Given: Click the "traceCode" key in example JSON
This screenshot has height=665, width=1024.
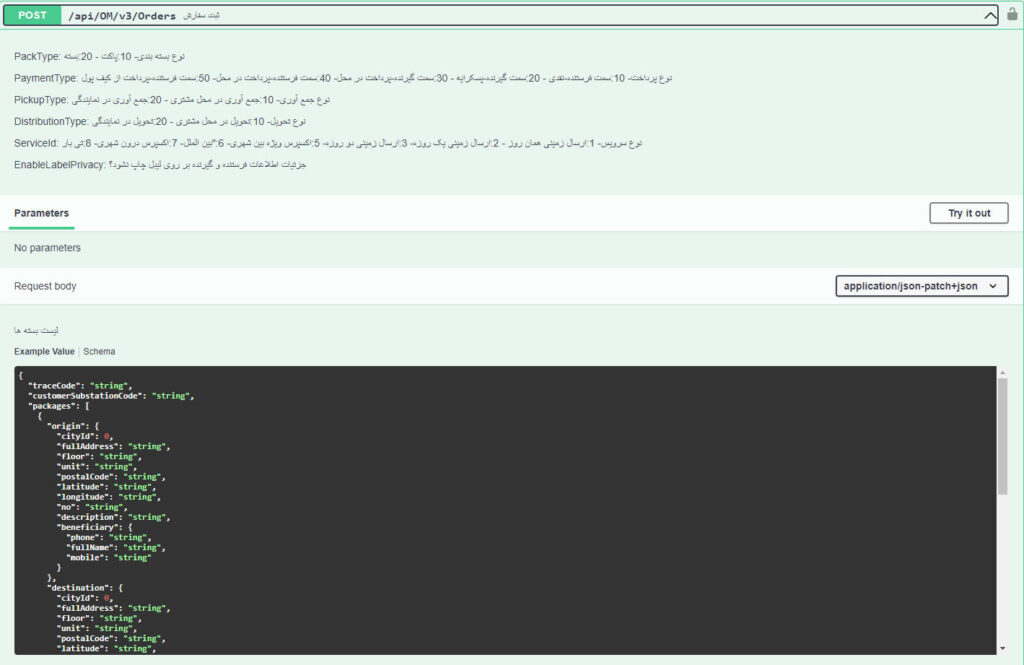Looking at the screenshot, I should coord(56,385).
